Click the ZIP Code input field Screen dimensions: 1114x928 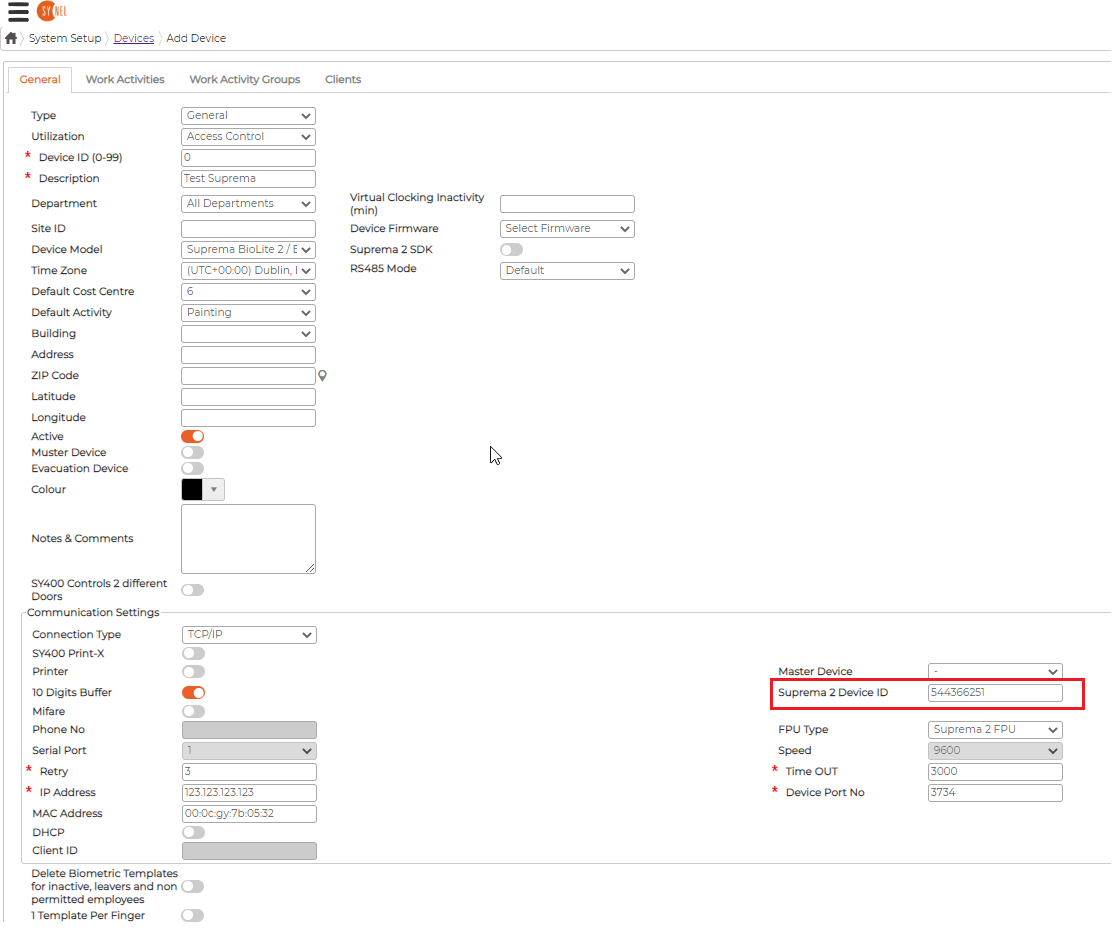[248, 375]
